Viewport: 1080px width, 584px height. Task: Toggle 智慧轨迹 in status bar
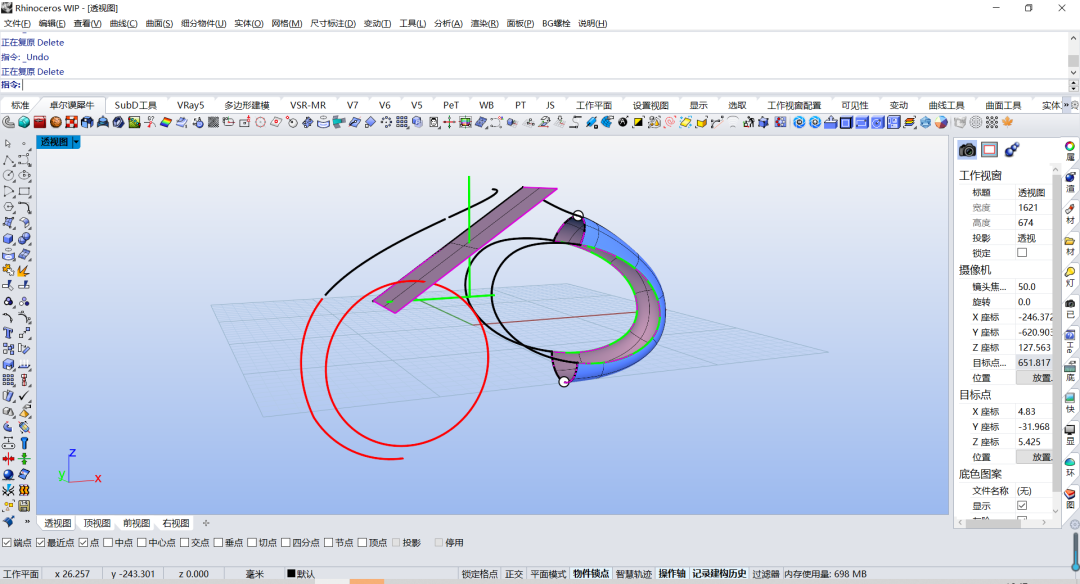(x=634, y=574)
